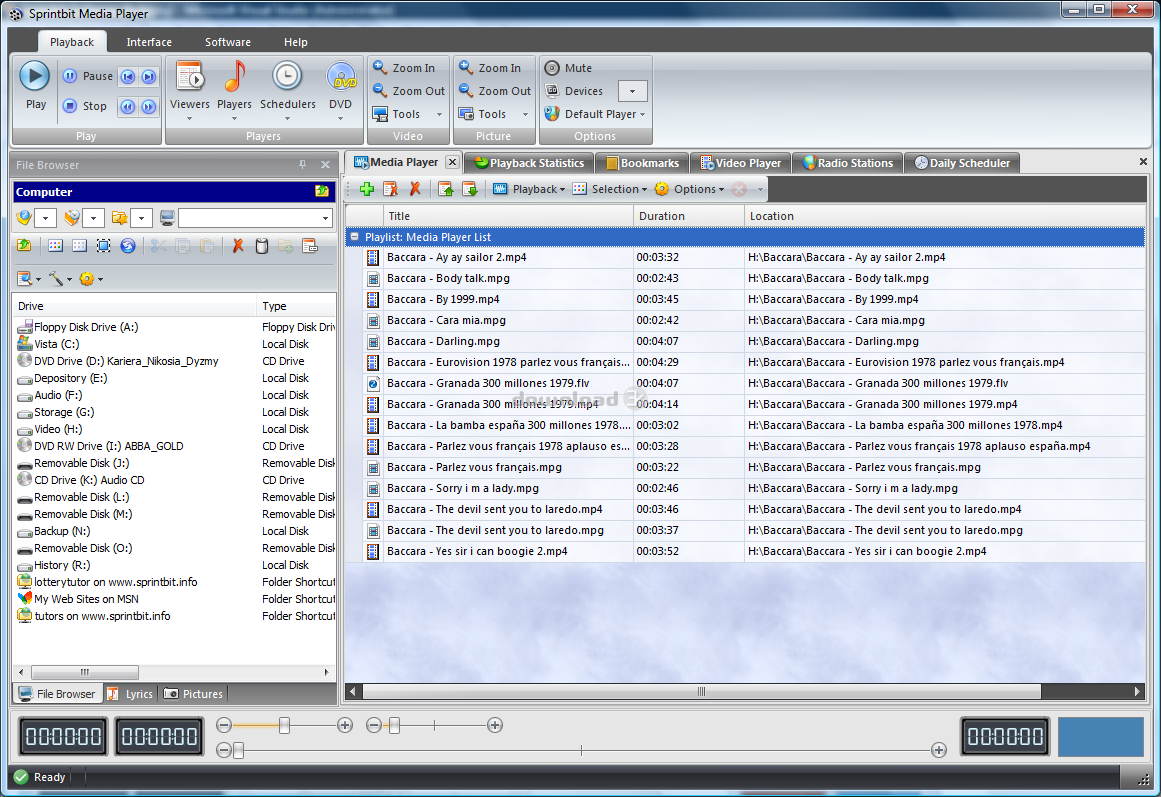
Task: Open the Bookmarks tab
Action: [642, 163]
